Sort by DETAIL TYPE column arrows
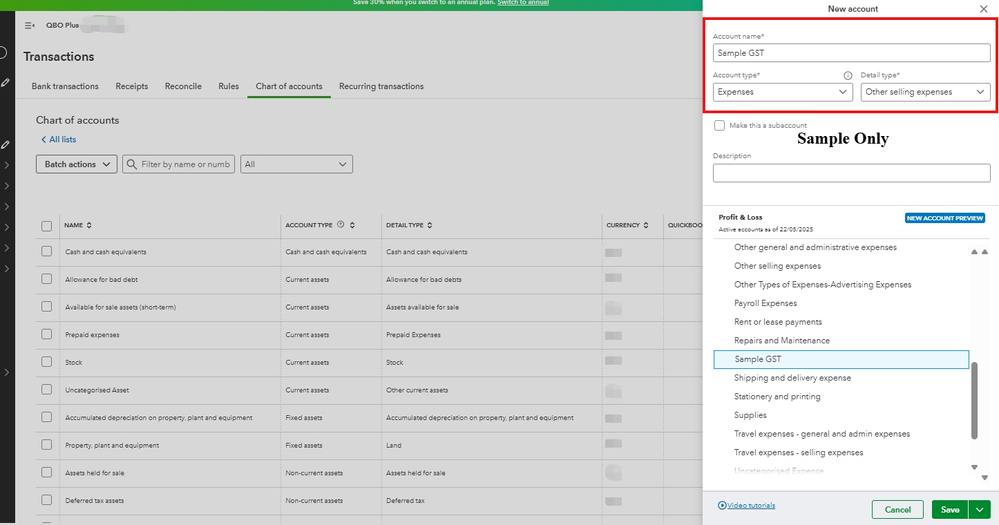The height and width of the screenshot is (525, 999). (429, 225)
